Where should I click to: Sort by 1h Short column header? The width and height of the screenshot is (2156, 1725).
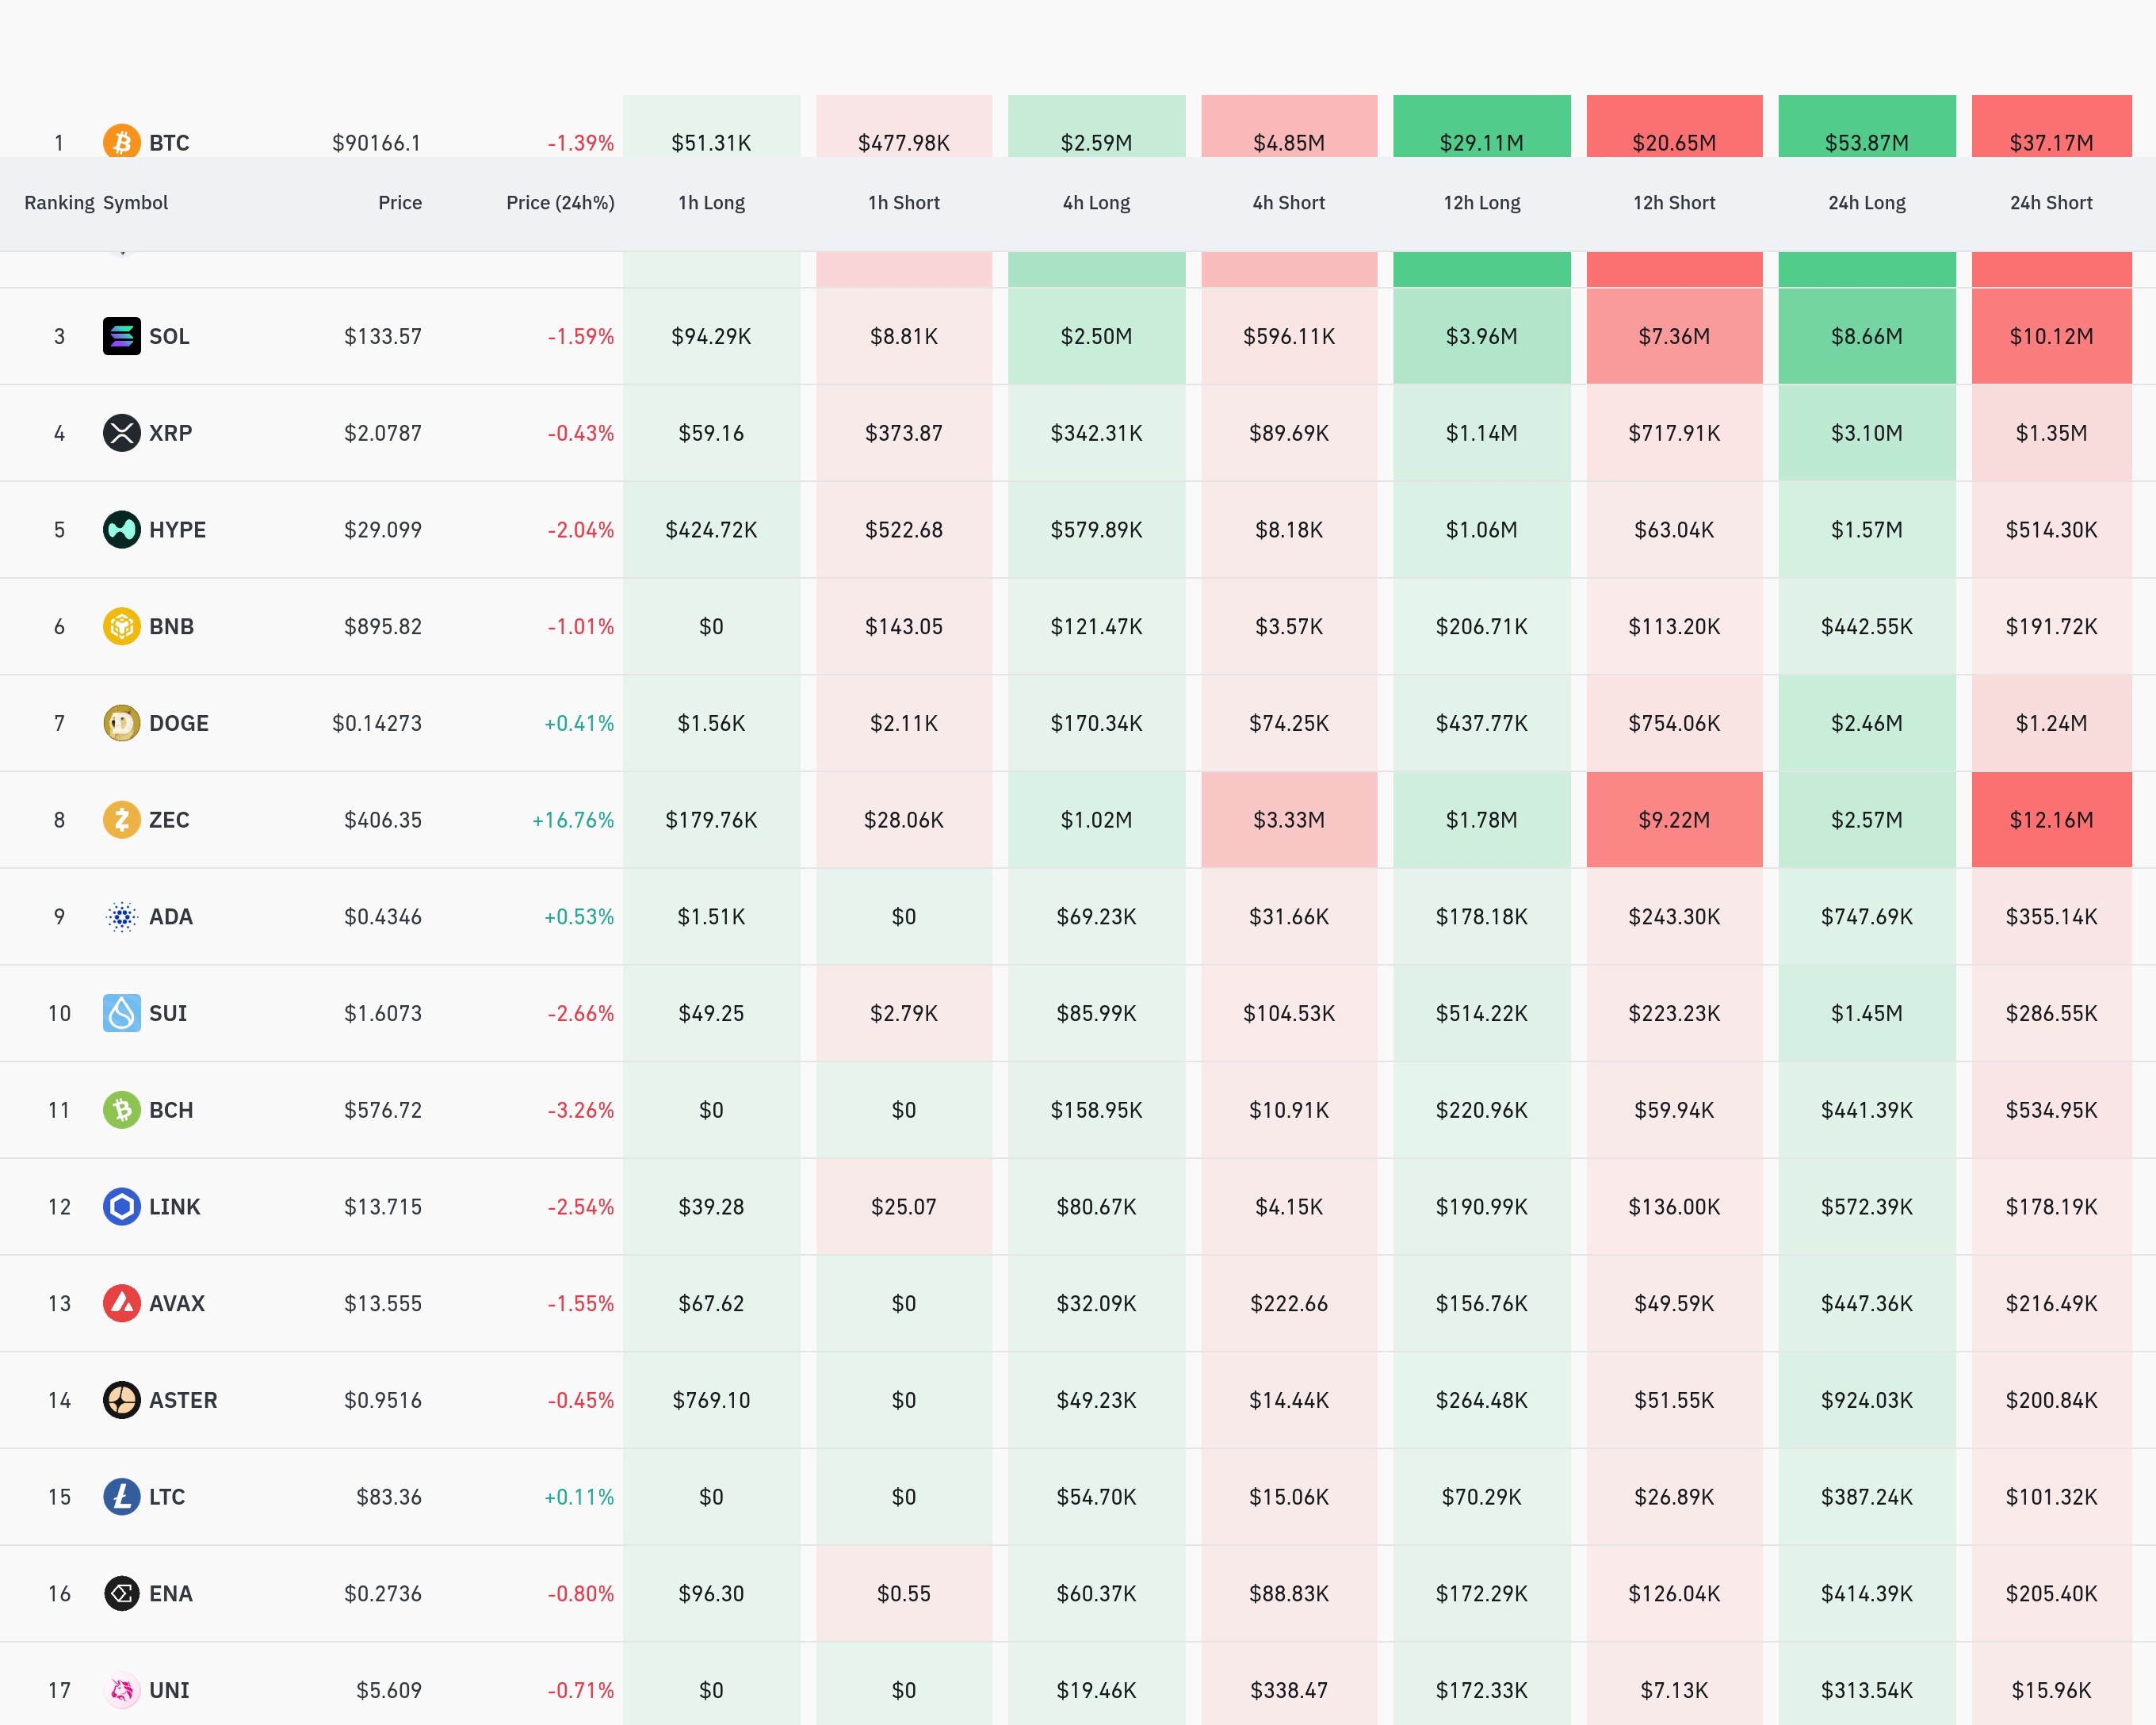[903, 203]
